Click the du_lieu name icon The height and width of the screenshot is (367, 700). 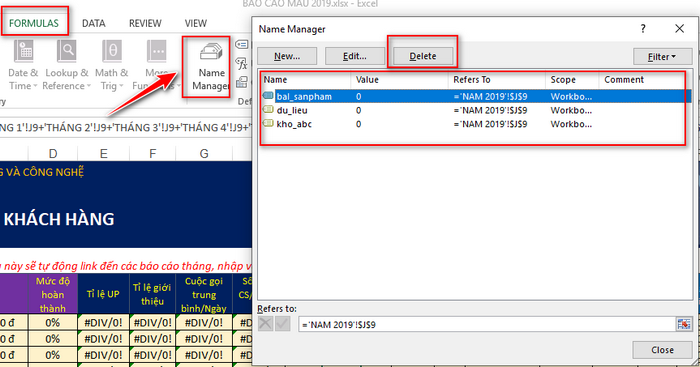268,109
